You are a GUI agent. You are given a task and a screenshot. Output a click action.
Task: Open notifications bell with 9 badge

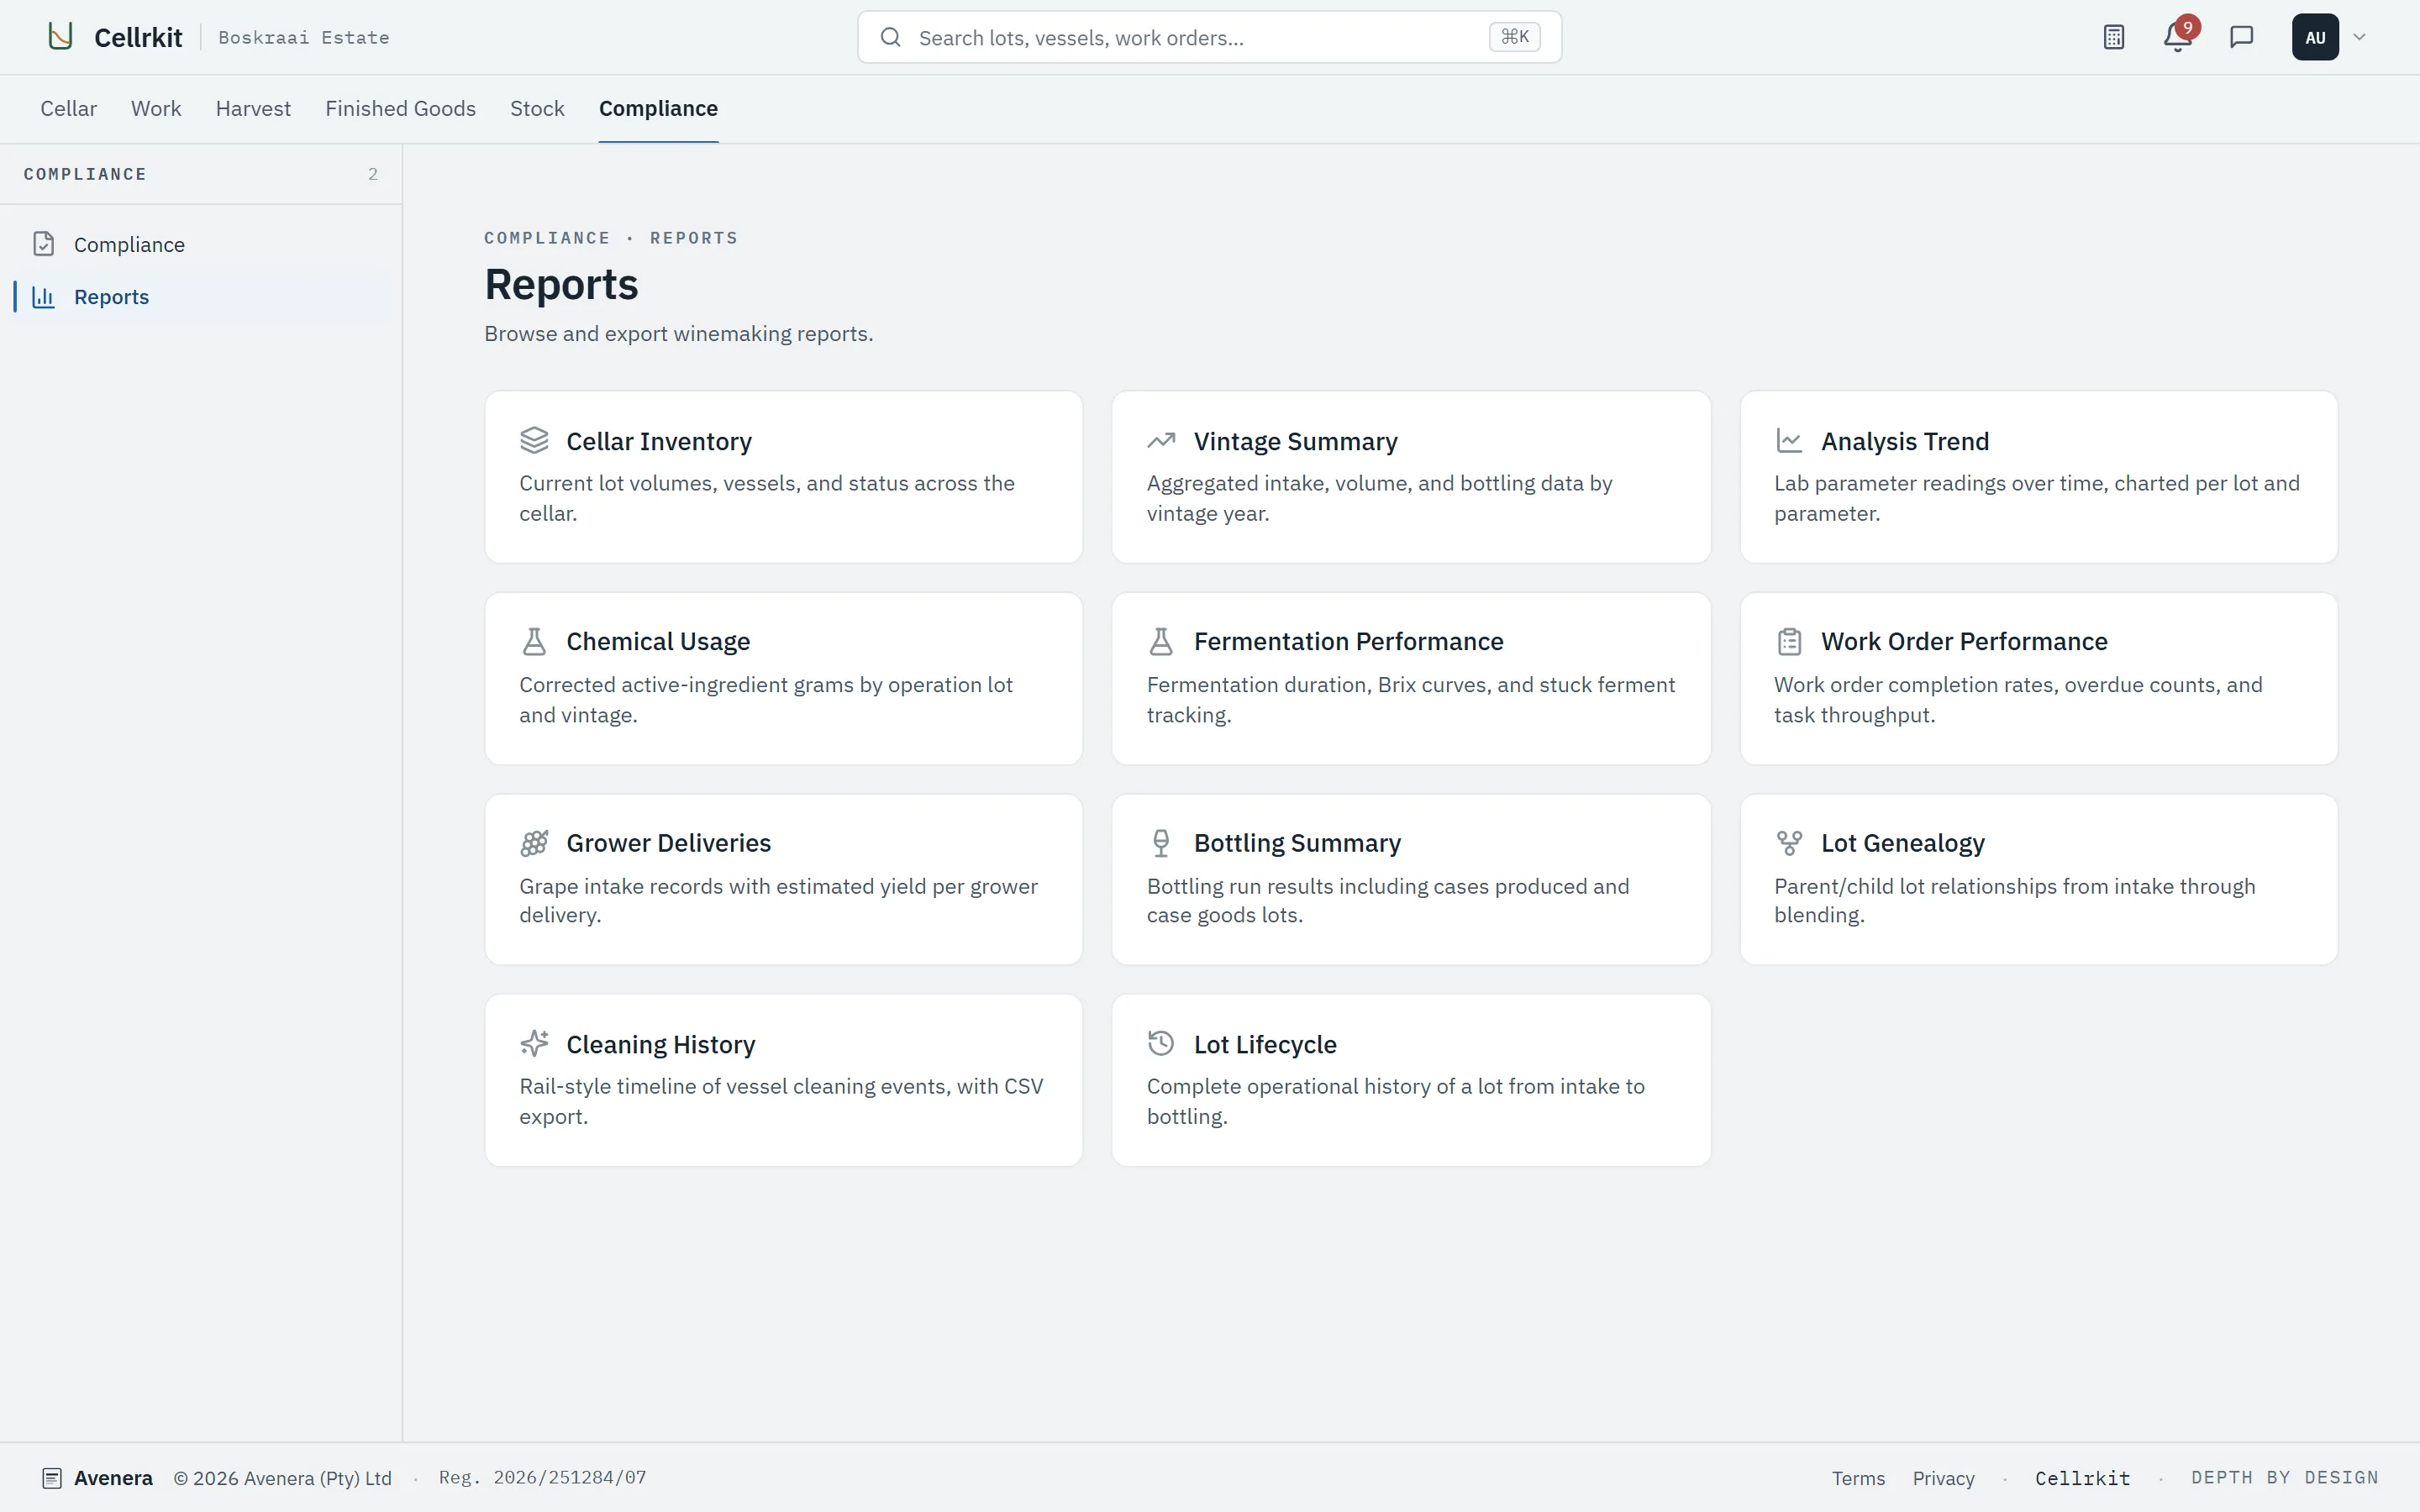click(x=2177, y=37)
